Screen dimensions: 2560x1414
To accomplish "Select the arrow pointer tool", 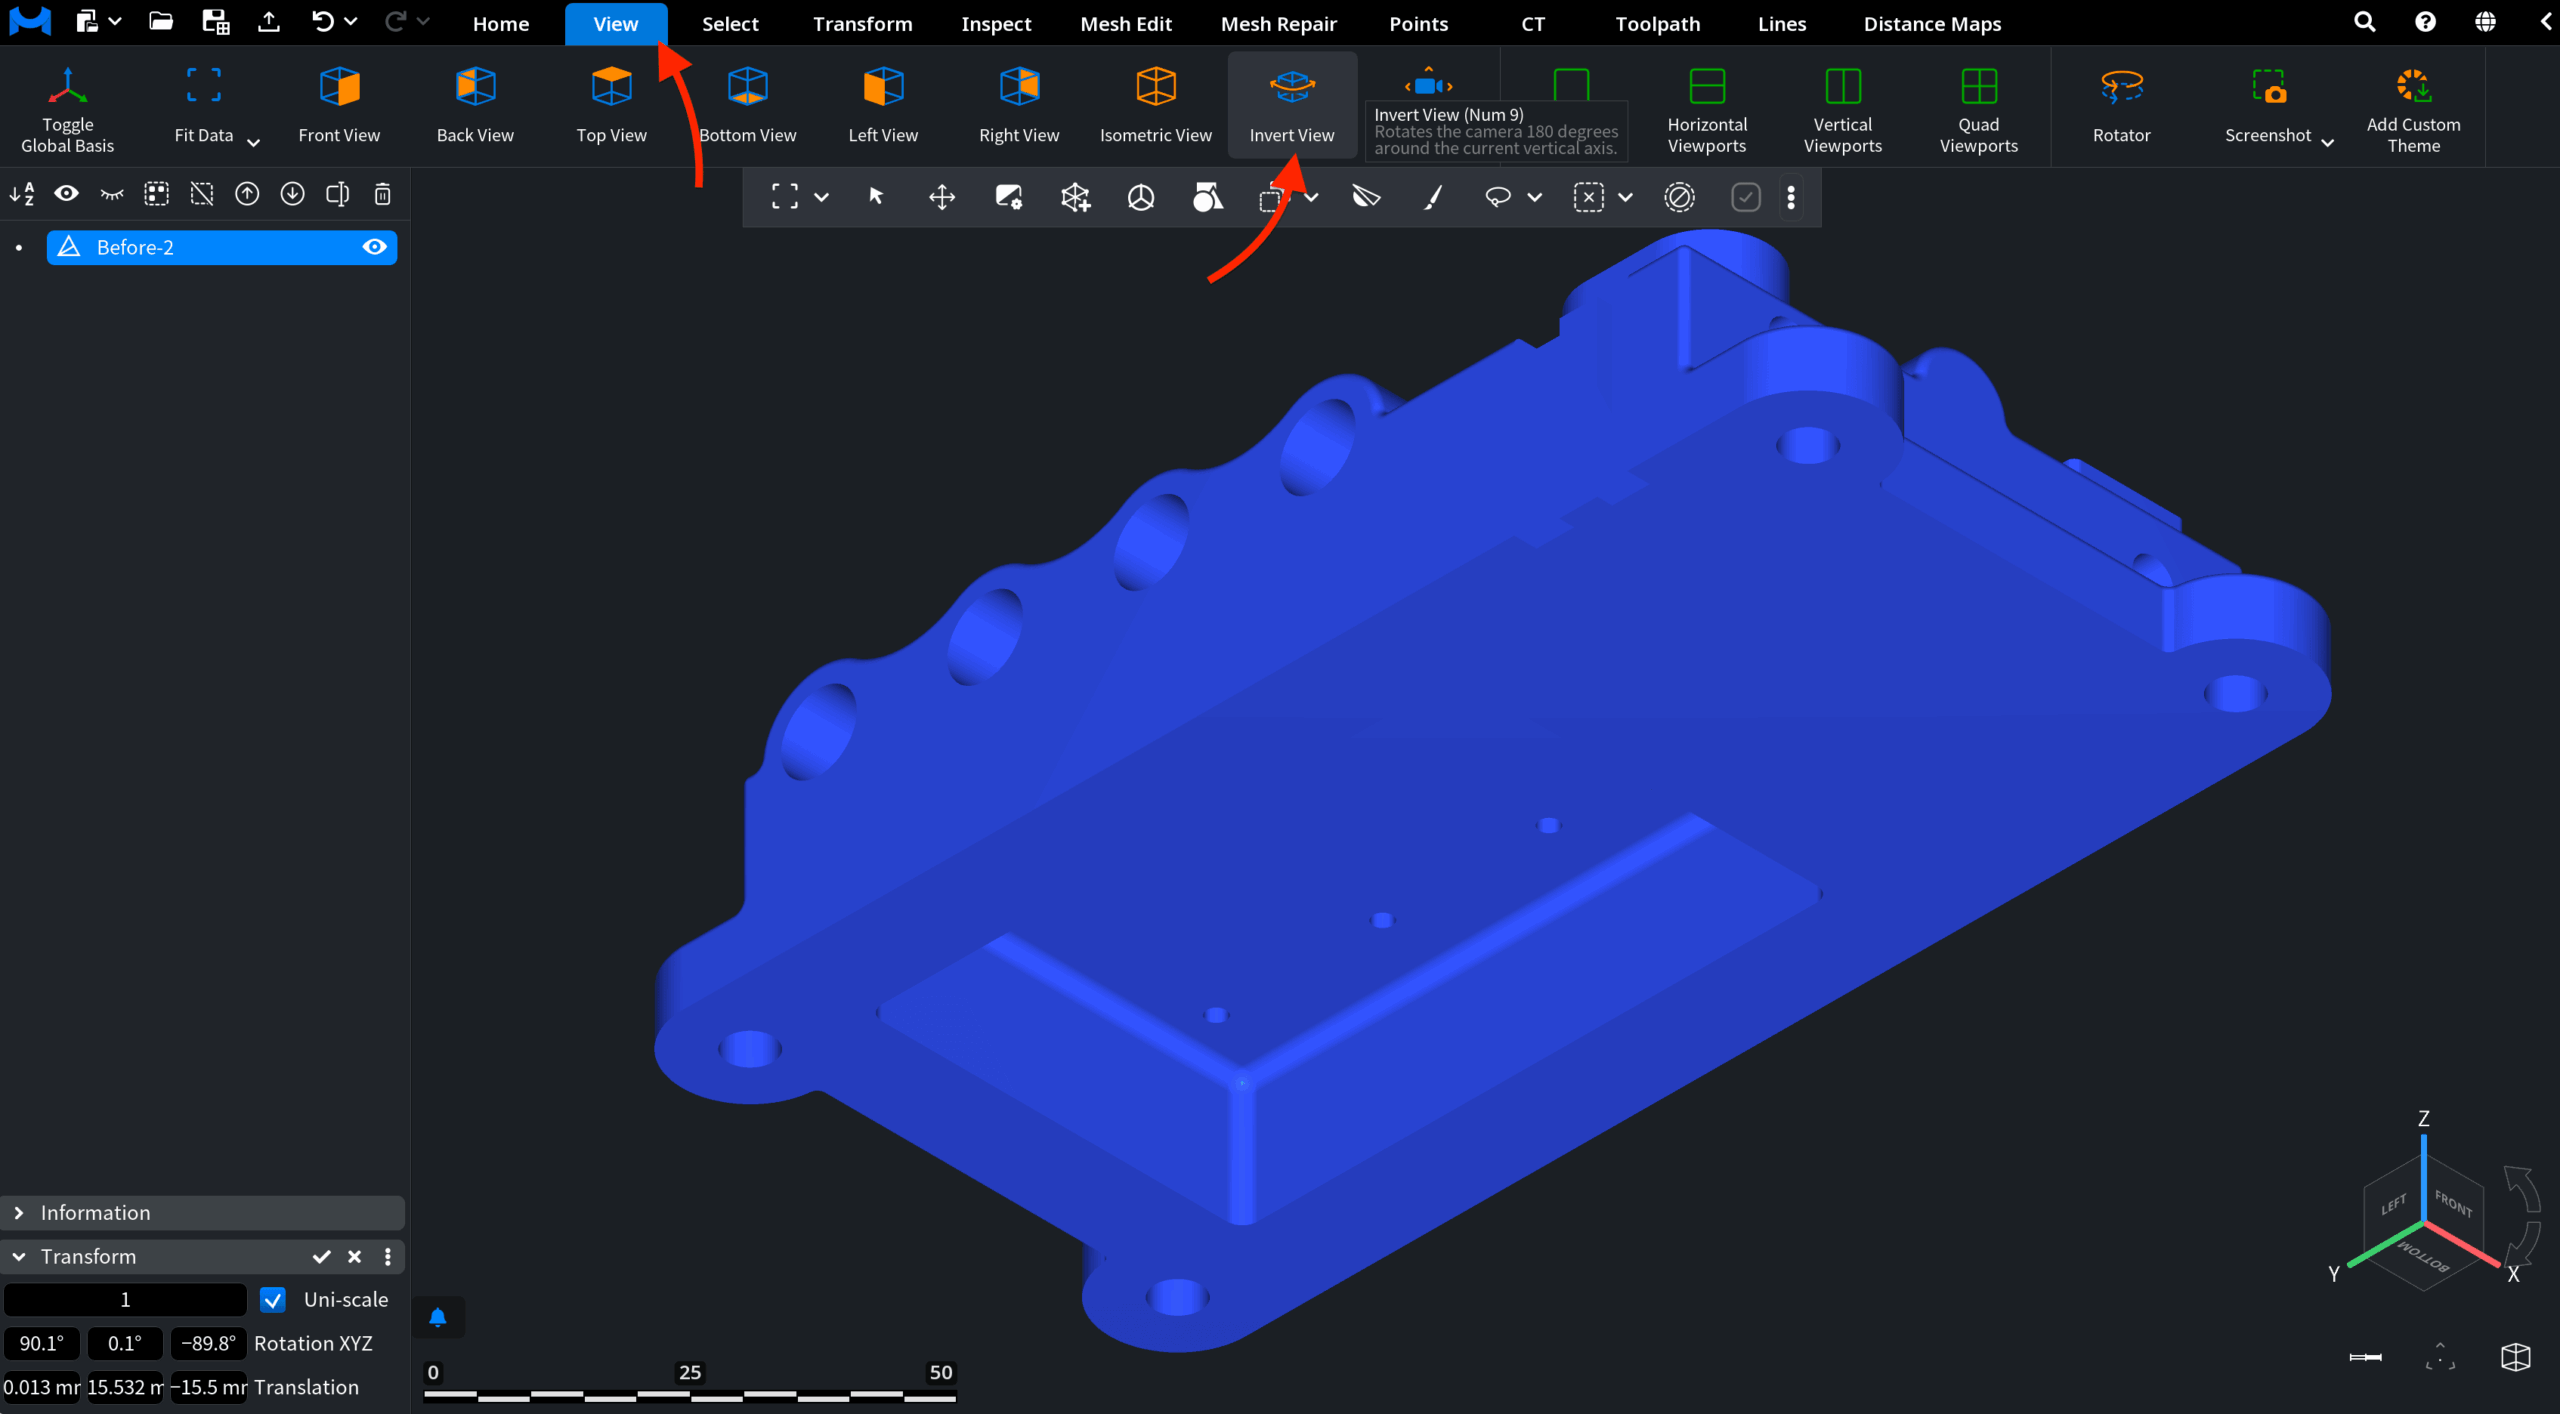I will (876, 197).
